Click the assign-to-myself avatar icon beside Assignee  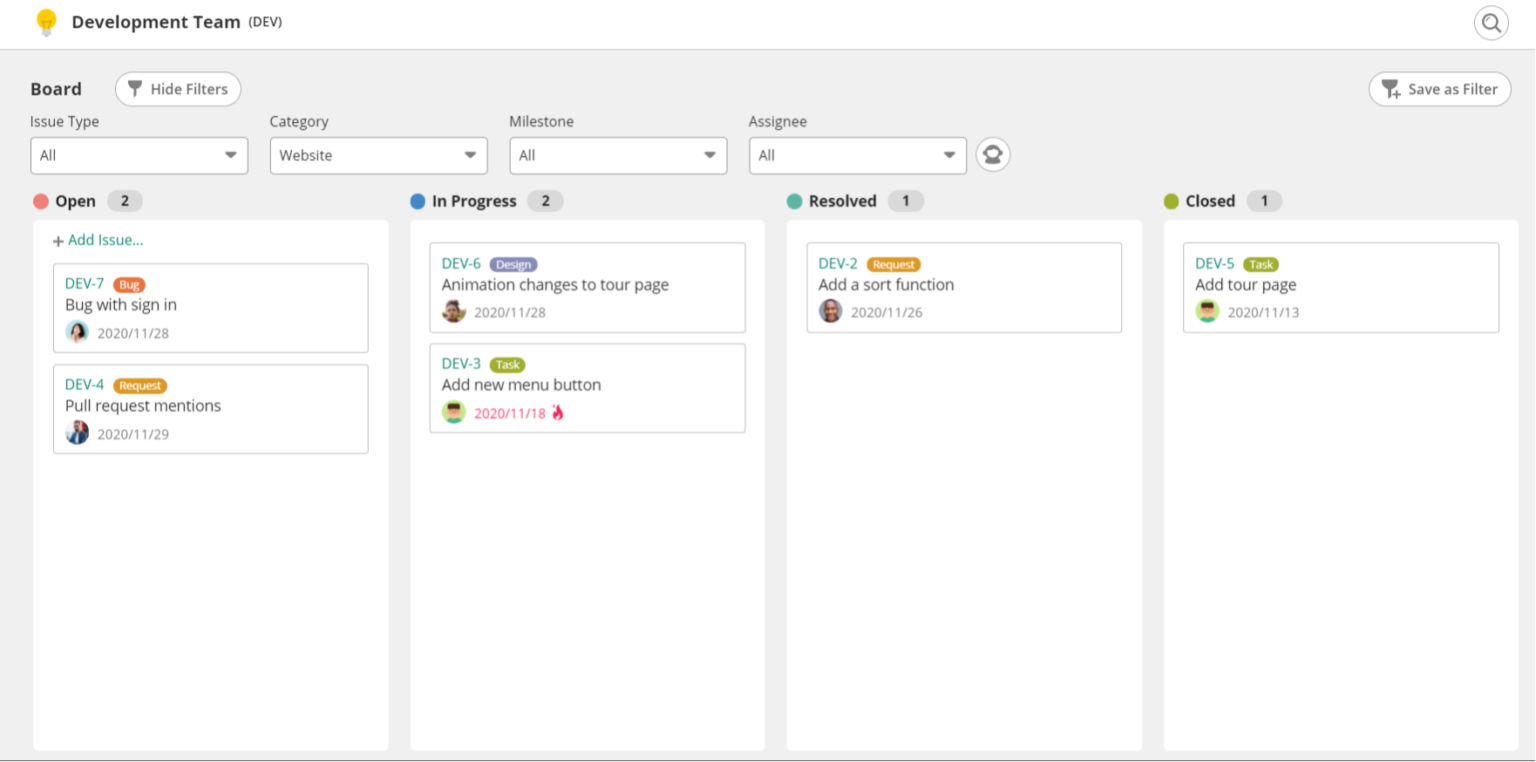coord(993,155)
